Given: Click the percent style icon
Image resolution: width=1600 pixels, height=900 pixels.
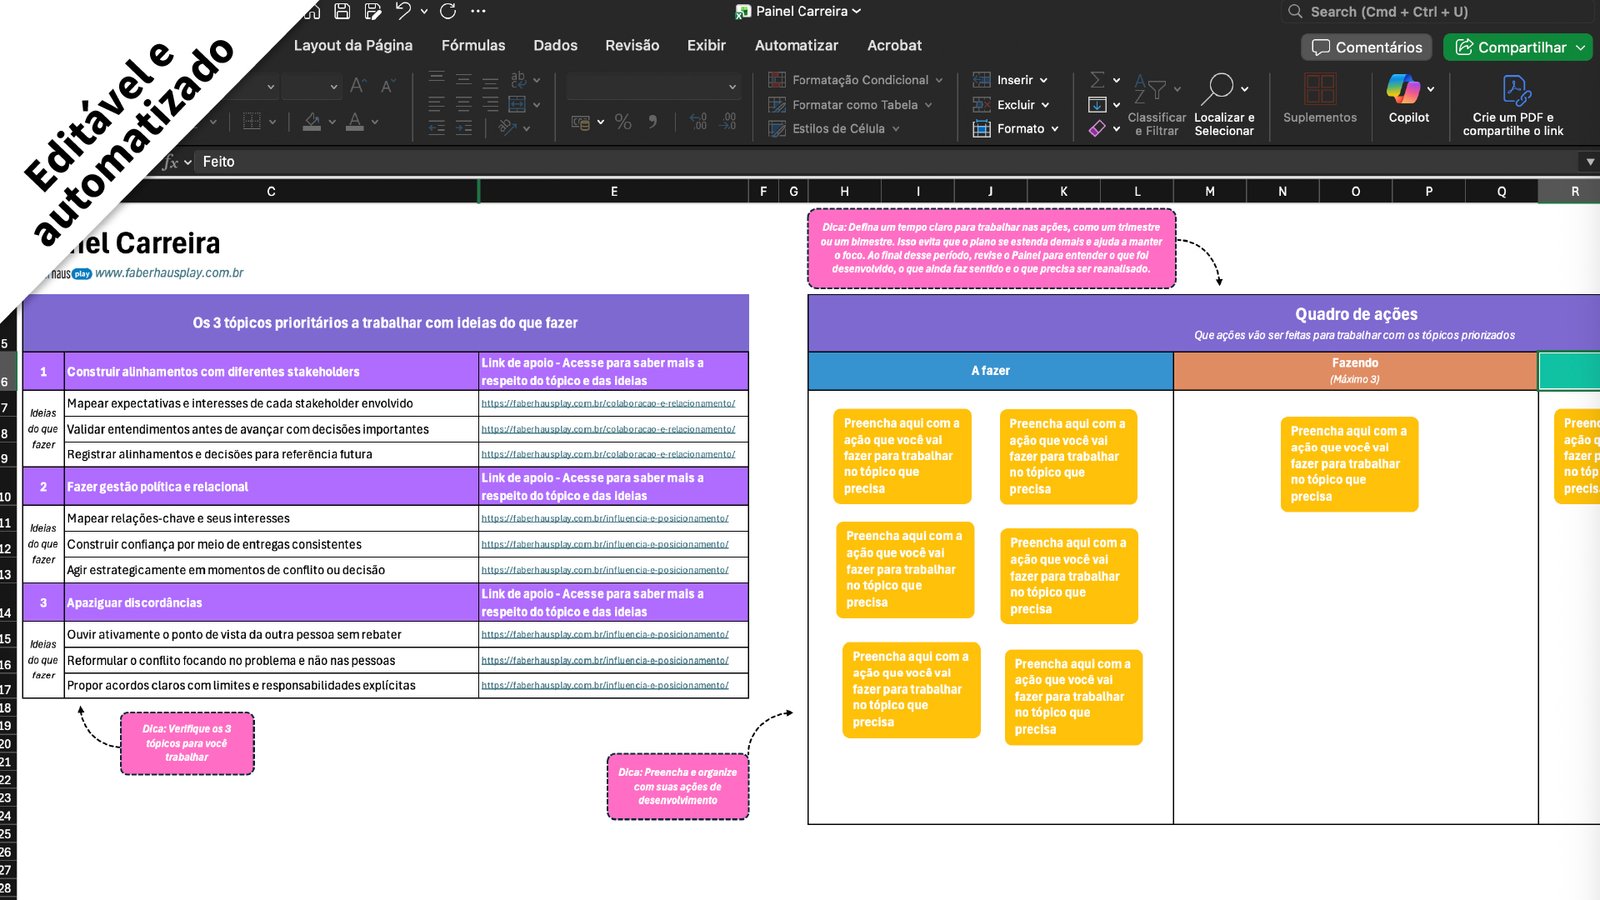Looking at the screenshot, I should tap(623, 122).
